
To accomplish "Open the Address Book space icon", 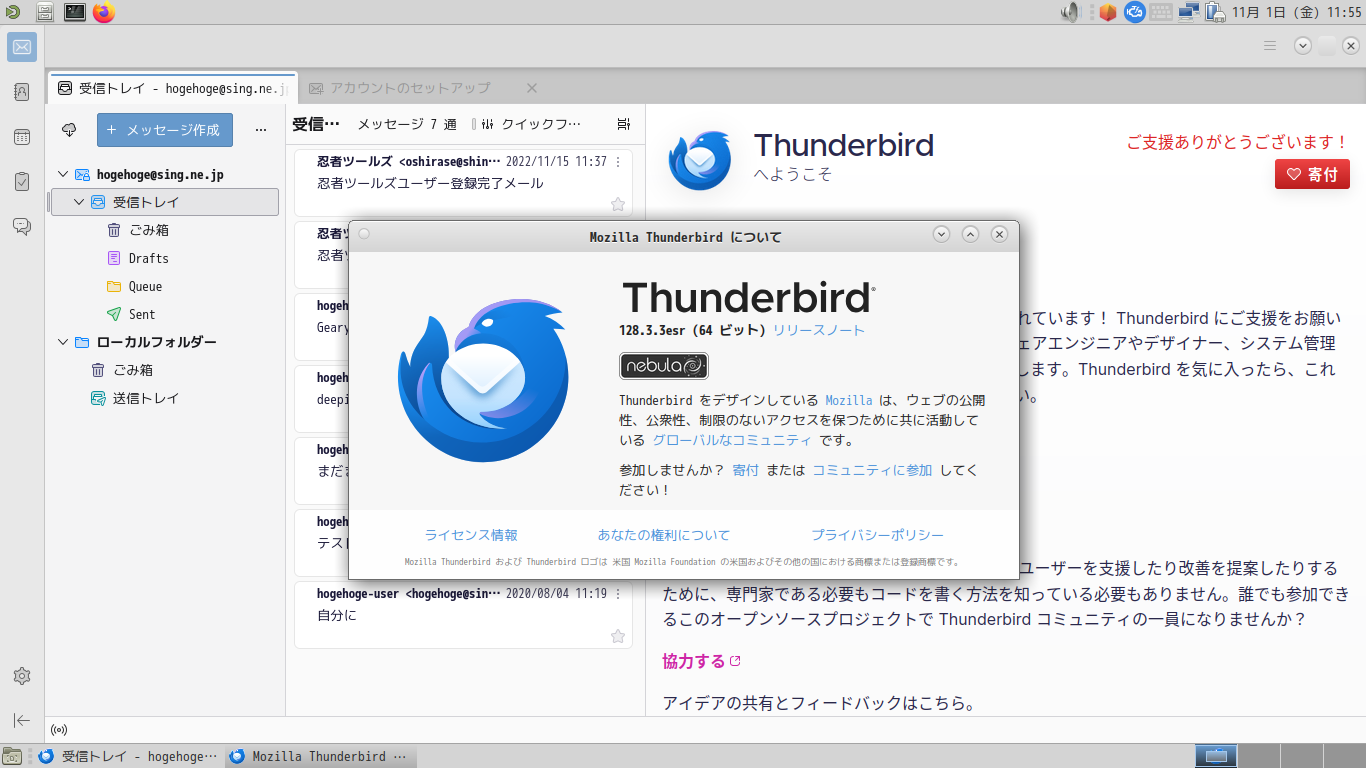I will pos(22,92).
